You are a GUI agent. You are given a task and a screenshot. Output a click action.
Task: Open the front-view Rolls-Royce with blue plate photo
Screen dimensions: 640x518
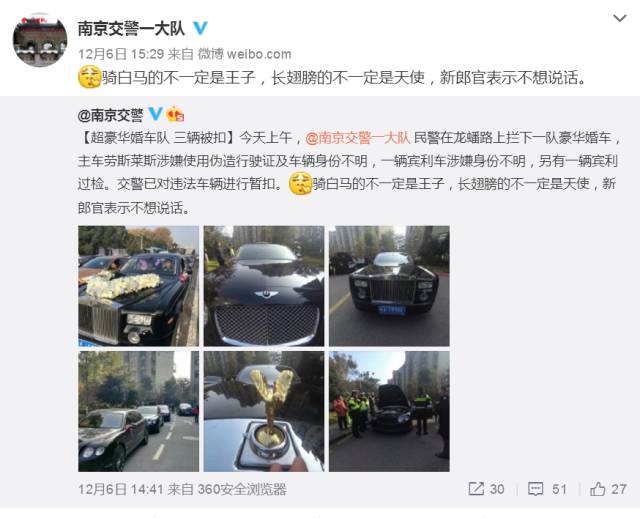click(389, 286)
